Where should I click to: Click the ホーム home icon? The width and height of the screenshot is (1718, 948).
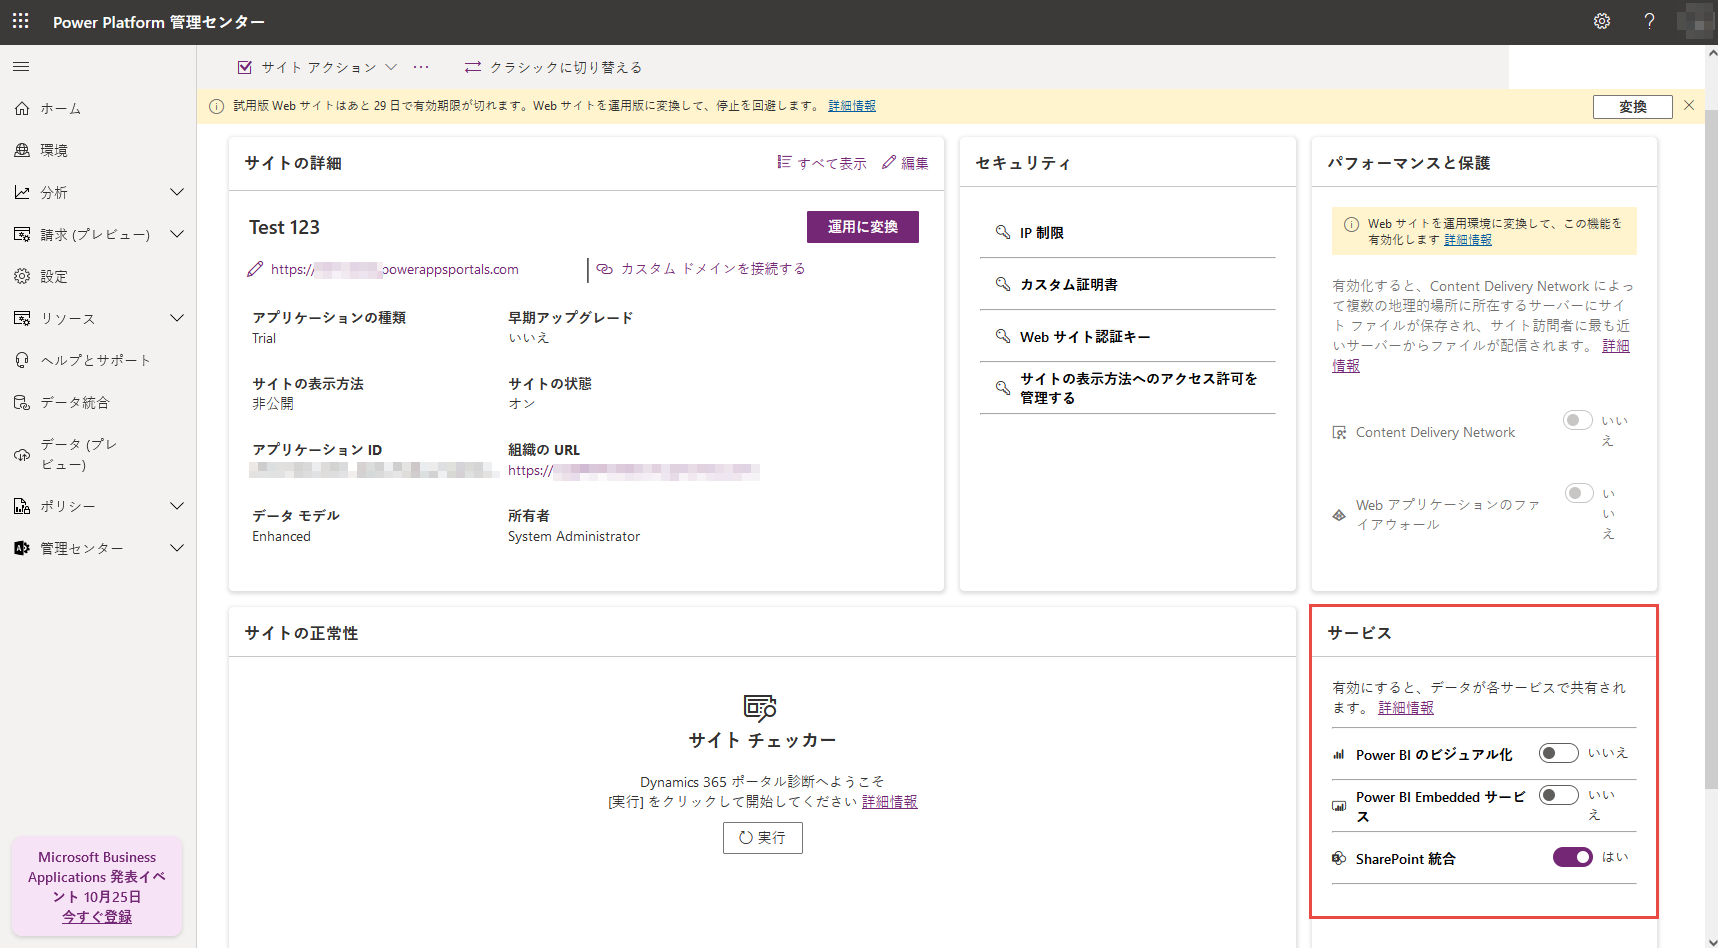click(22, 108)
